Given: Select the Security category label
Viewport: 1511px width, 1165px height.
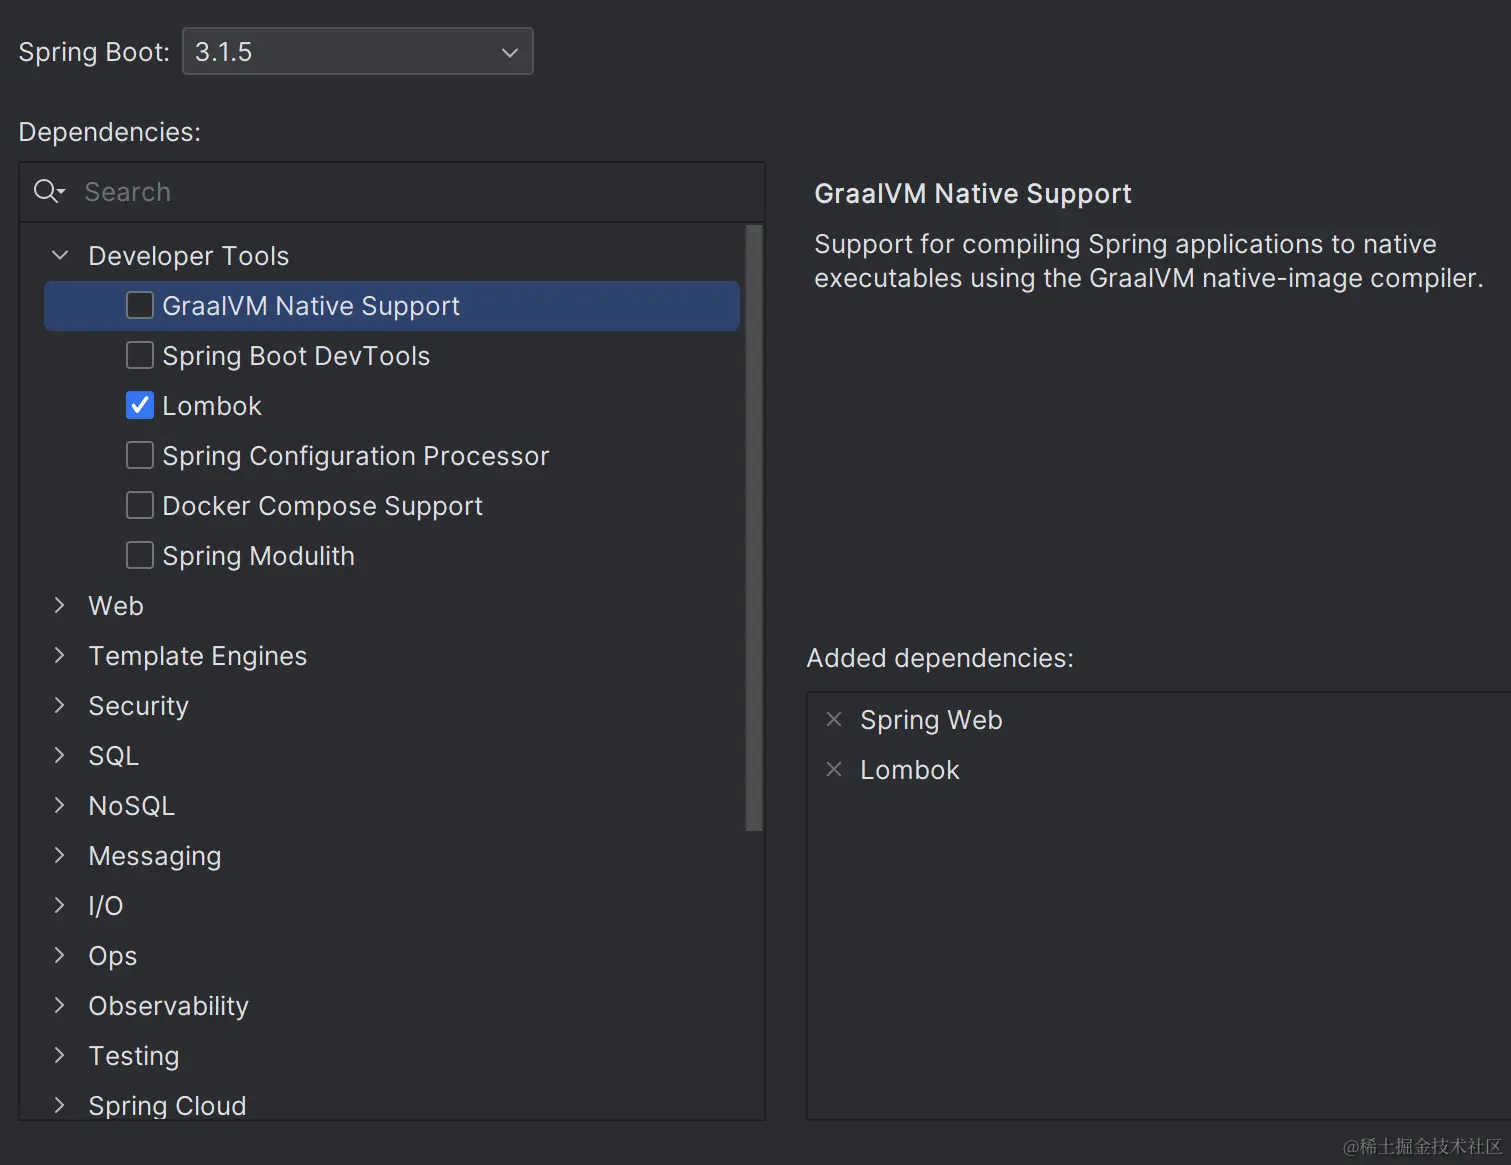Looking at the screenshot, I should 138,706.
